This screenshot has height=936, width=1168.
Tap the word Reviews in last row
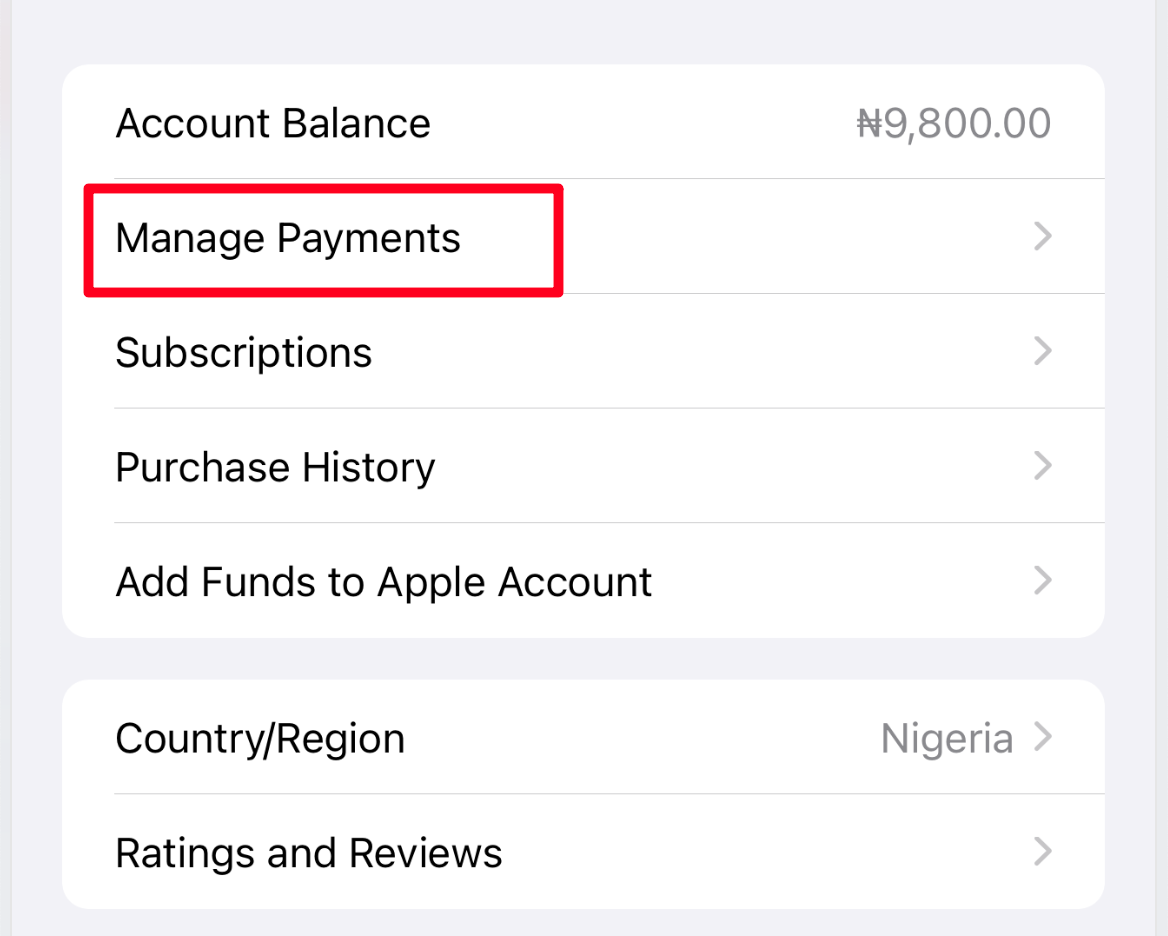pos(425,853)
